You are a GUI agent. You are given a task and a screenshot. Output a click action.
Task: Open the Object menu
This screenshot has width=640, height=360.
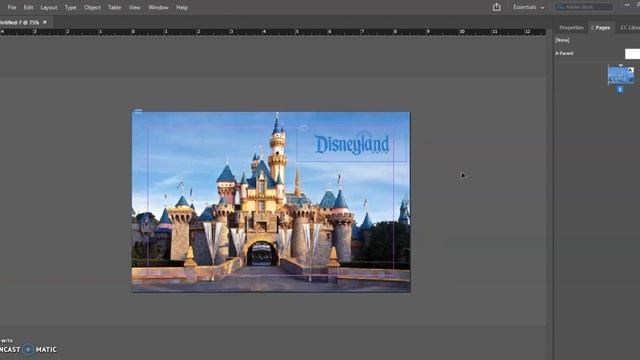pos(92,7)
